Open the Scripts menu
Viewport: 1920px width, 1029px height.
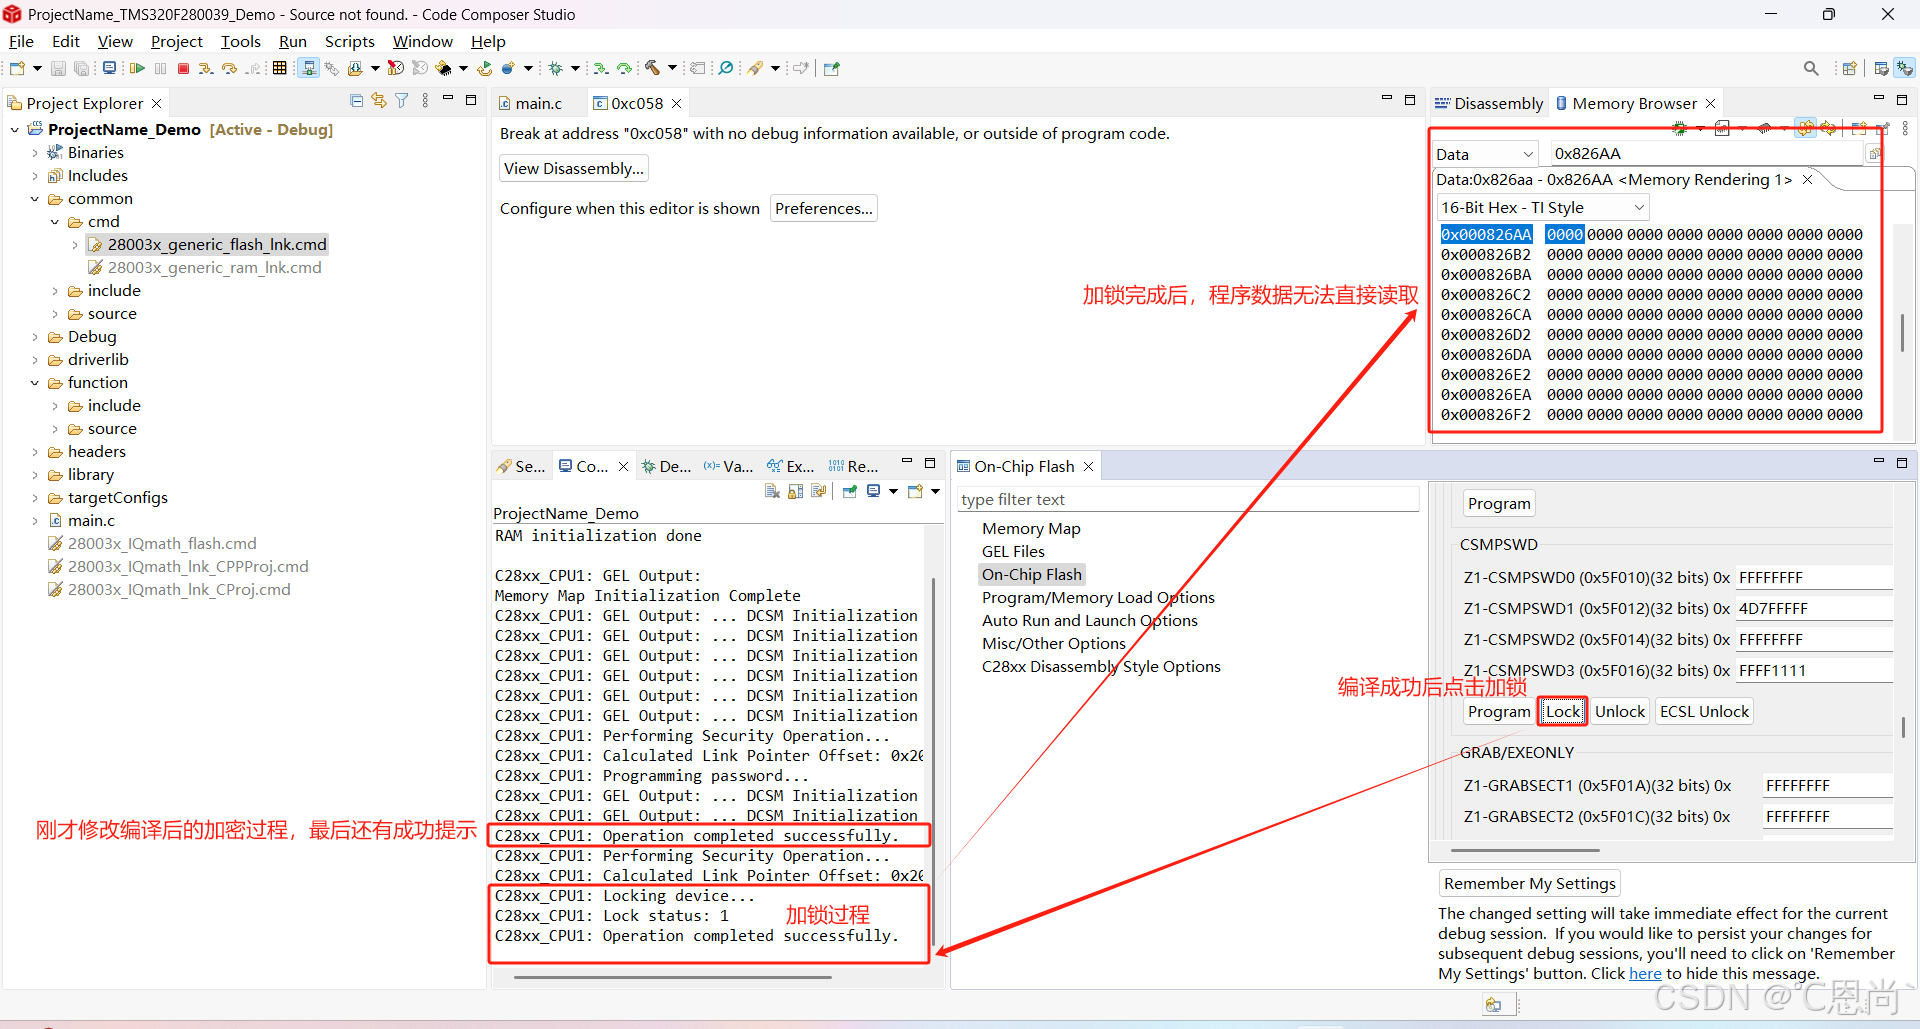point(349,41)
